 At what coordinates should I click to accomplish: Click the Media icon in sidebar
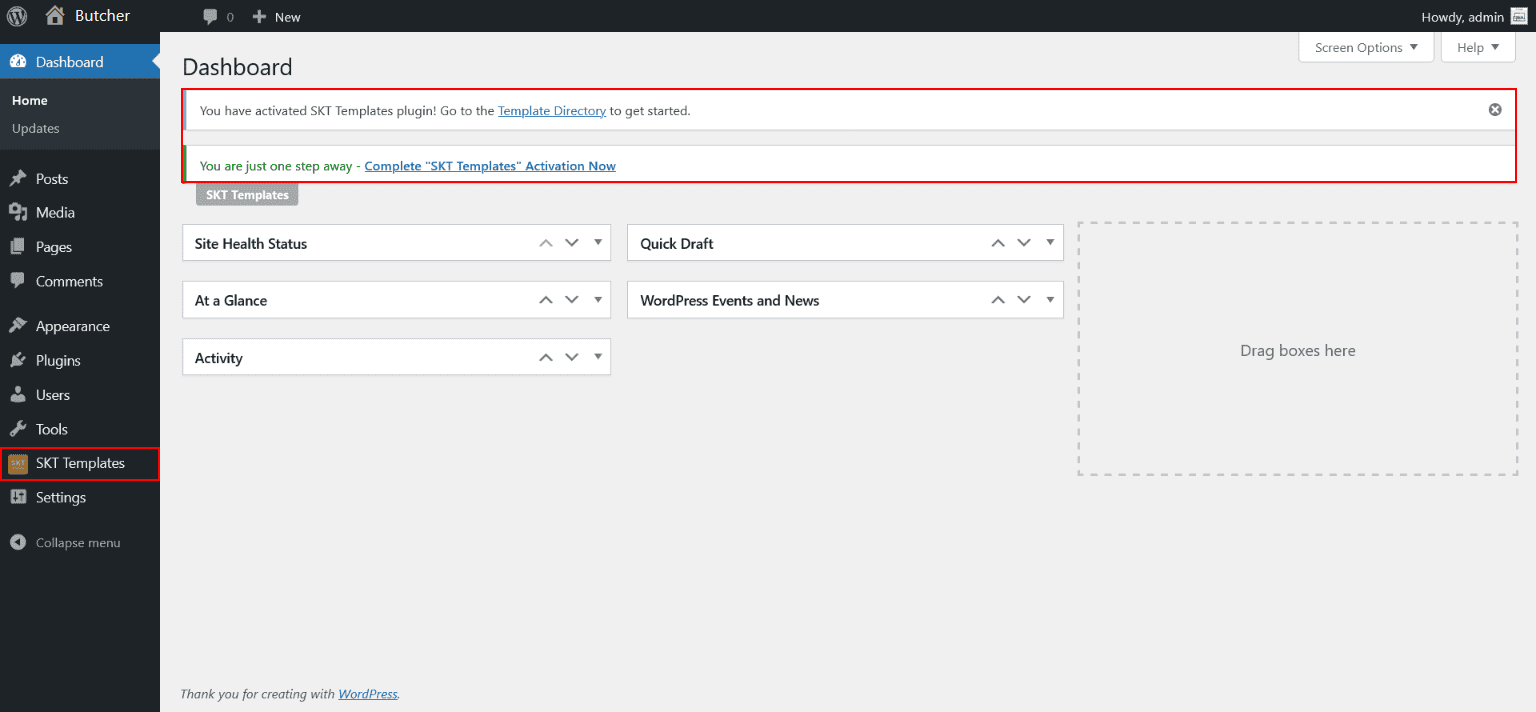coord(18,213)
